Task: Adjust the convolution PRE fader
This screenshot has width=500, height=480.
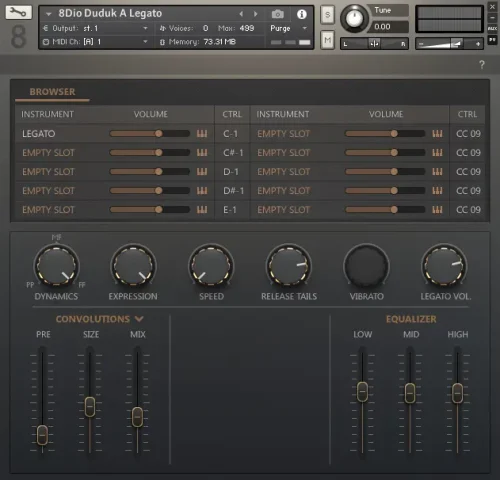Action: [x=42, y=435]
